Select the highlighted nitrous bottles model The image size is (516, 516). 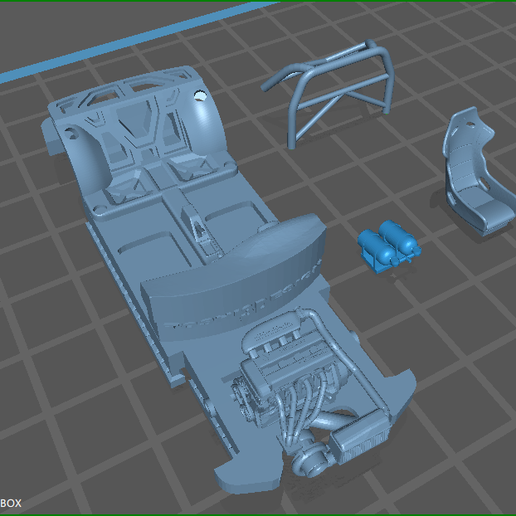(x=388, y=246)
